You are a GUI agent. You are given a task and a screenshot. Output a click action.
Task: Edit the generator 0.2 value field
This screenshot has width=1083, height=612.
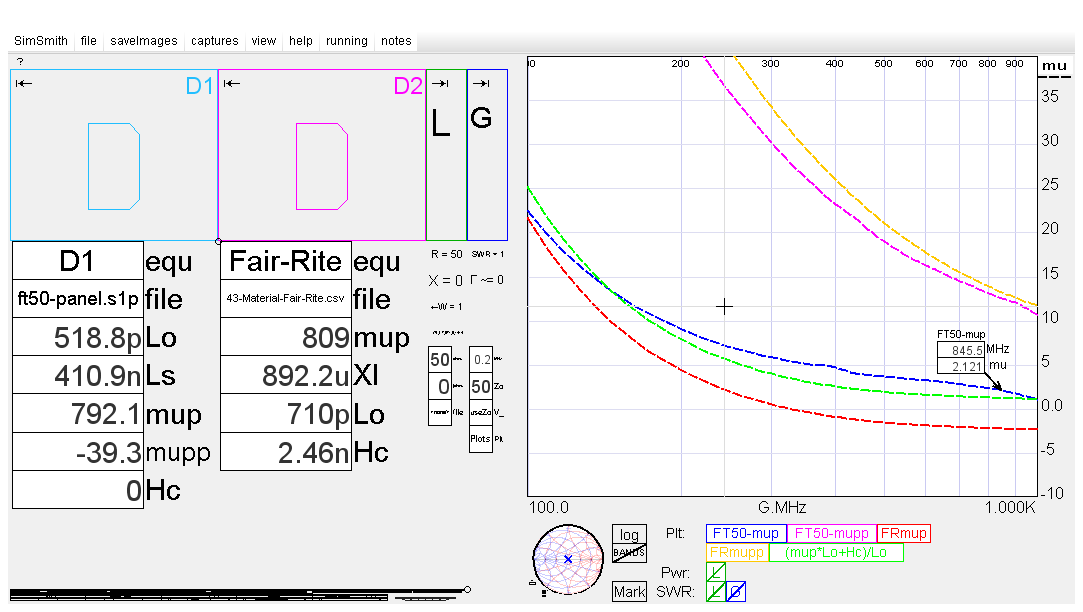point(481,360)
